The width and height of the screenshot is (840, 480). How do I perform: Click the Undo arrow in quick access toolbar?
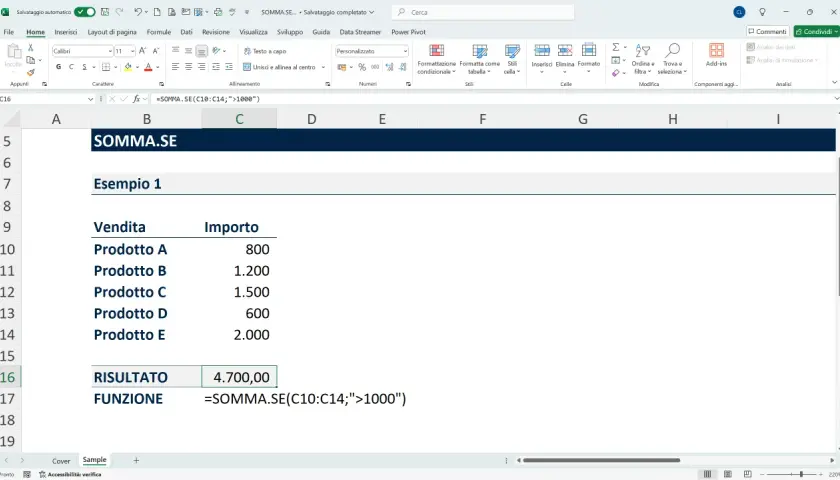[x=138, y=12]
